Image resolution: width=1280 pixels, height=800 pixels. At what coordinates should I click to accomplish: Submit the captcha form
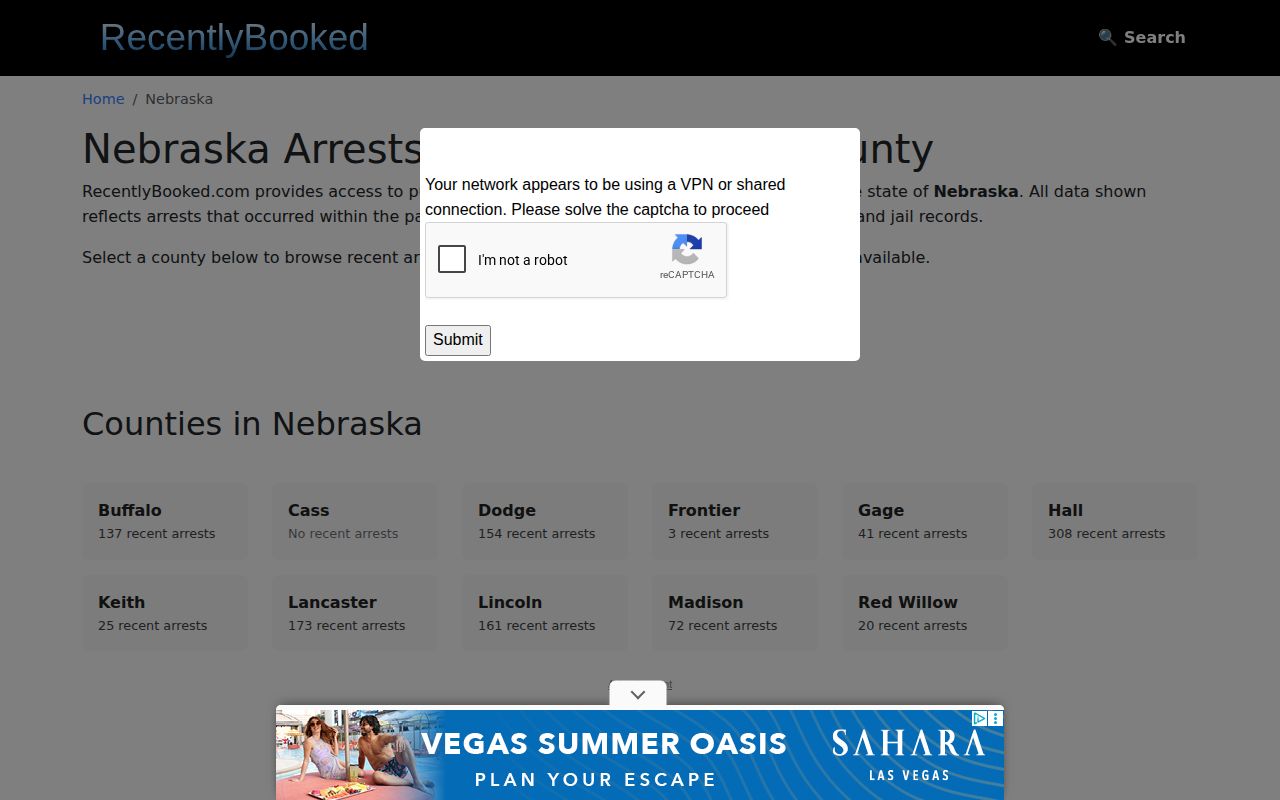click(x=458, y=340)
